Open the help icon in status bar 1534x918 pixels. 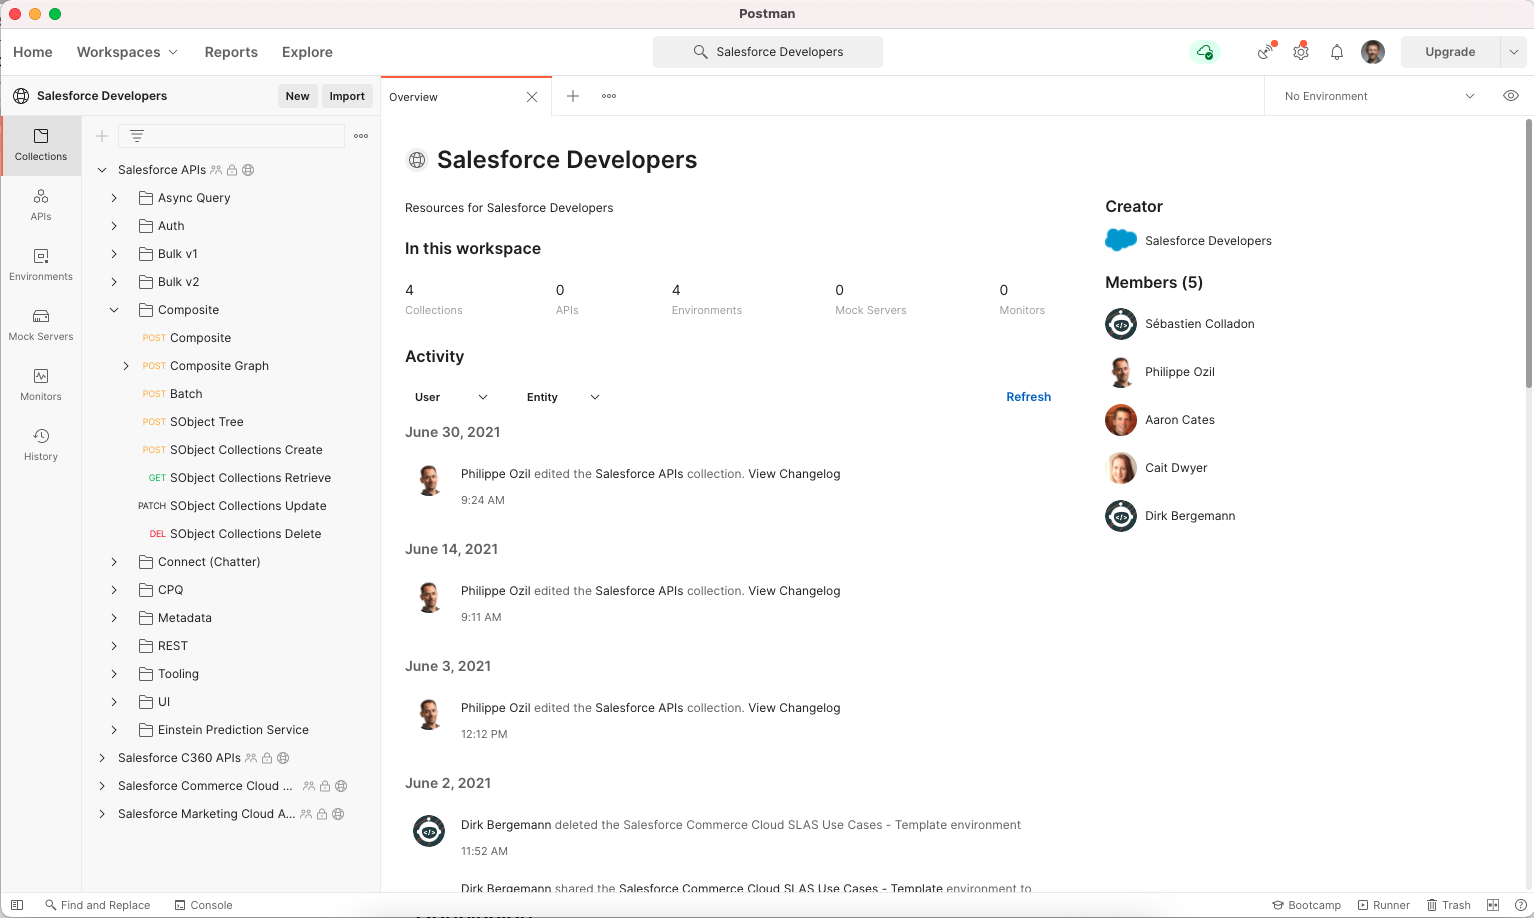coord(1520,905)
